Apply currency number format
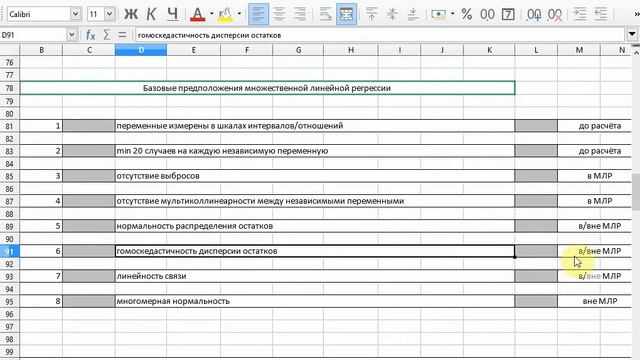The width and height of the screenshot is (640, 360). coord(439,14)
